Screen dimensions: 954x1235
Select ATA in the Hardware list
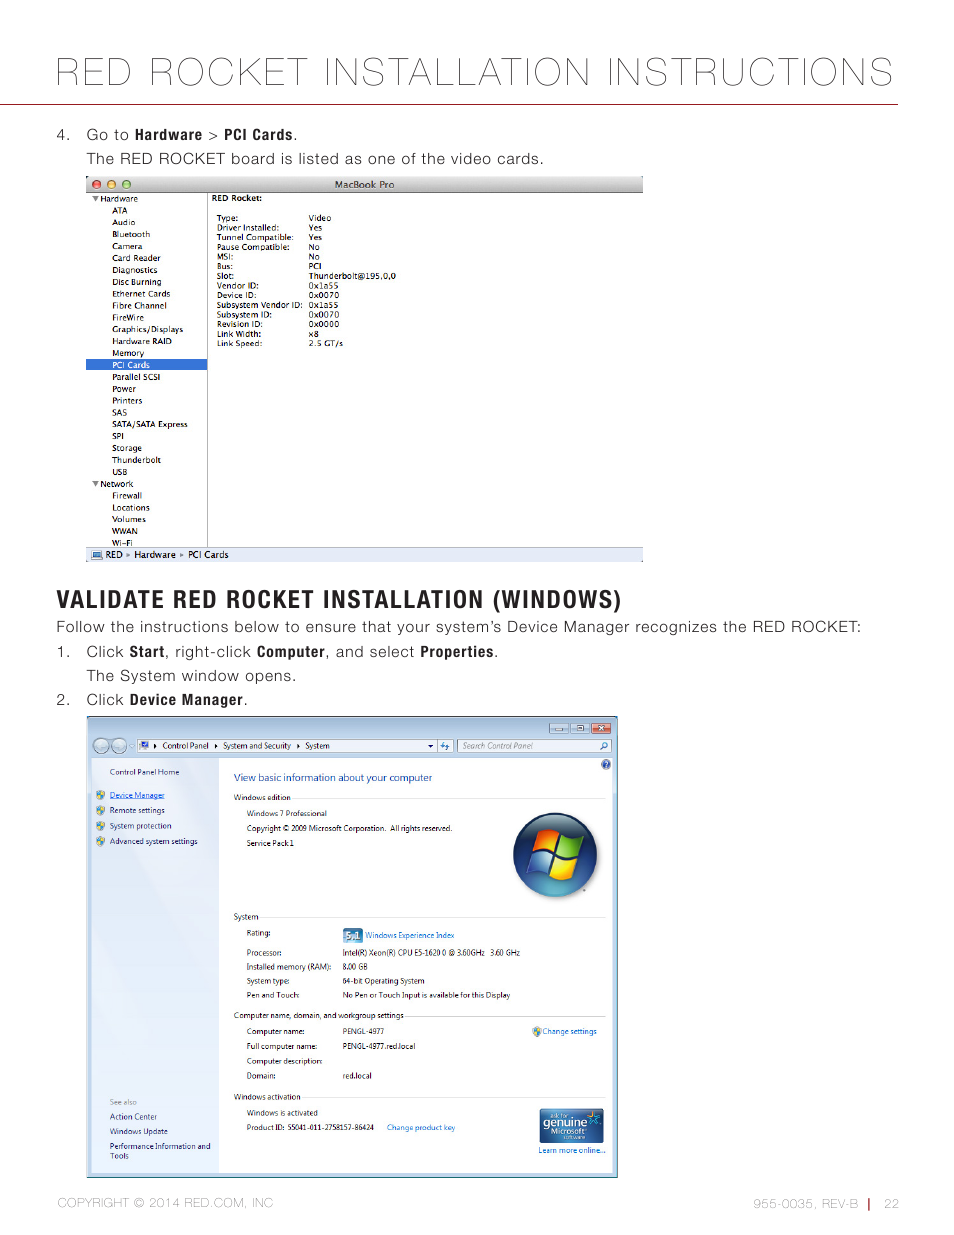[119, 211]
